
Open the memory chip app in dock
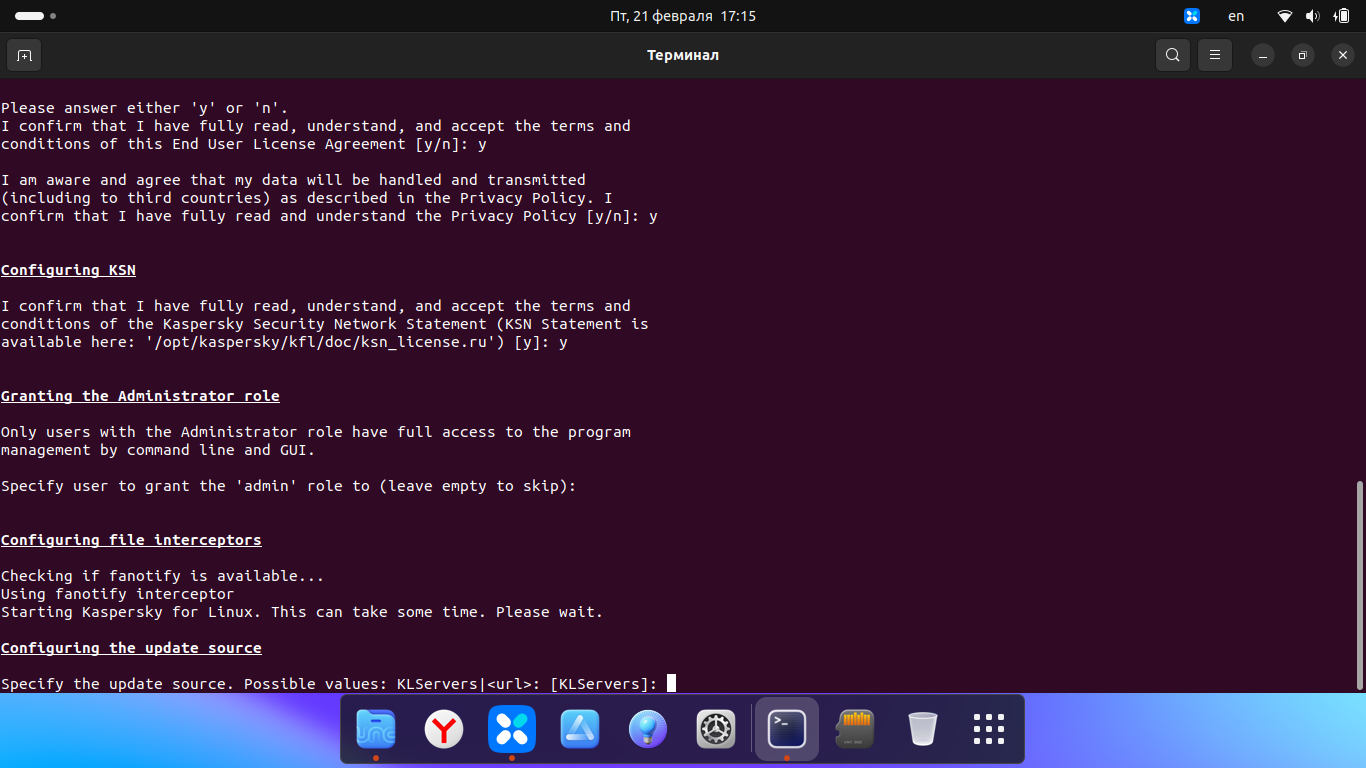(x=855, y=729)
